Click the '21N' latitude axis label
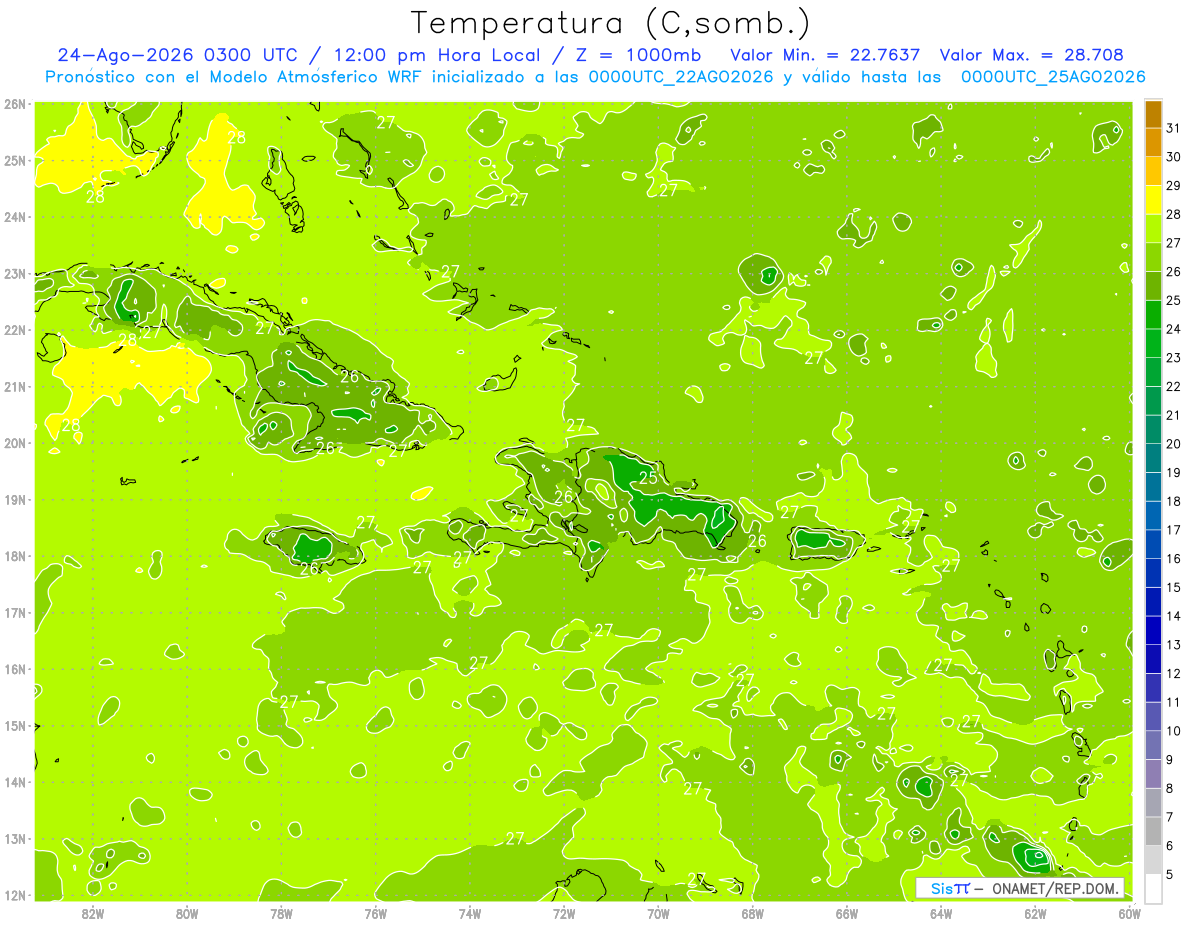 pos(14,386)
